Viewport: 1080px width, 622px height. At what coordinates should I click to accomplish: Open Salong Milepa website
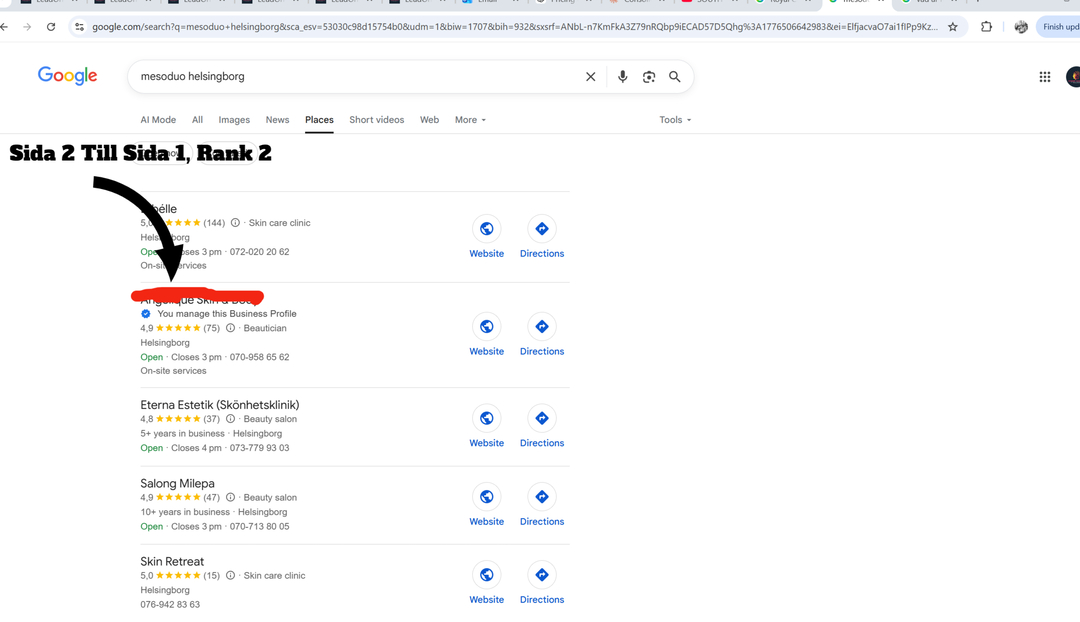coord(486,504)
